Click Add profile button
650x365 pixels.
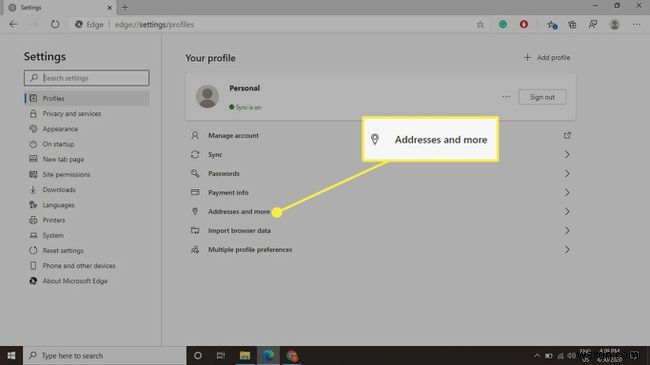pyautogui.click(x=547, y=57)
